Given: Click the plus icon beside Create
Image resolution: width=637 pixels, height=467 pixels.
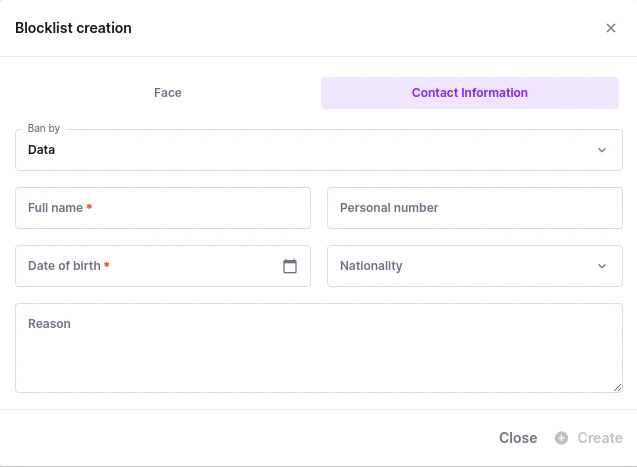Looking at the screenshot, I should [562, 438].
